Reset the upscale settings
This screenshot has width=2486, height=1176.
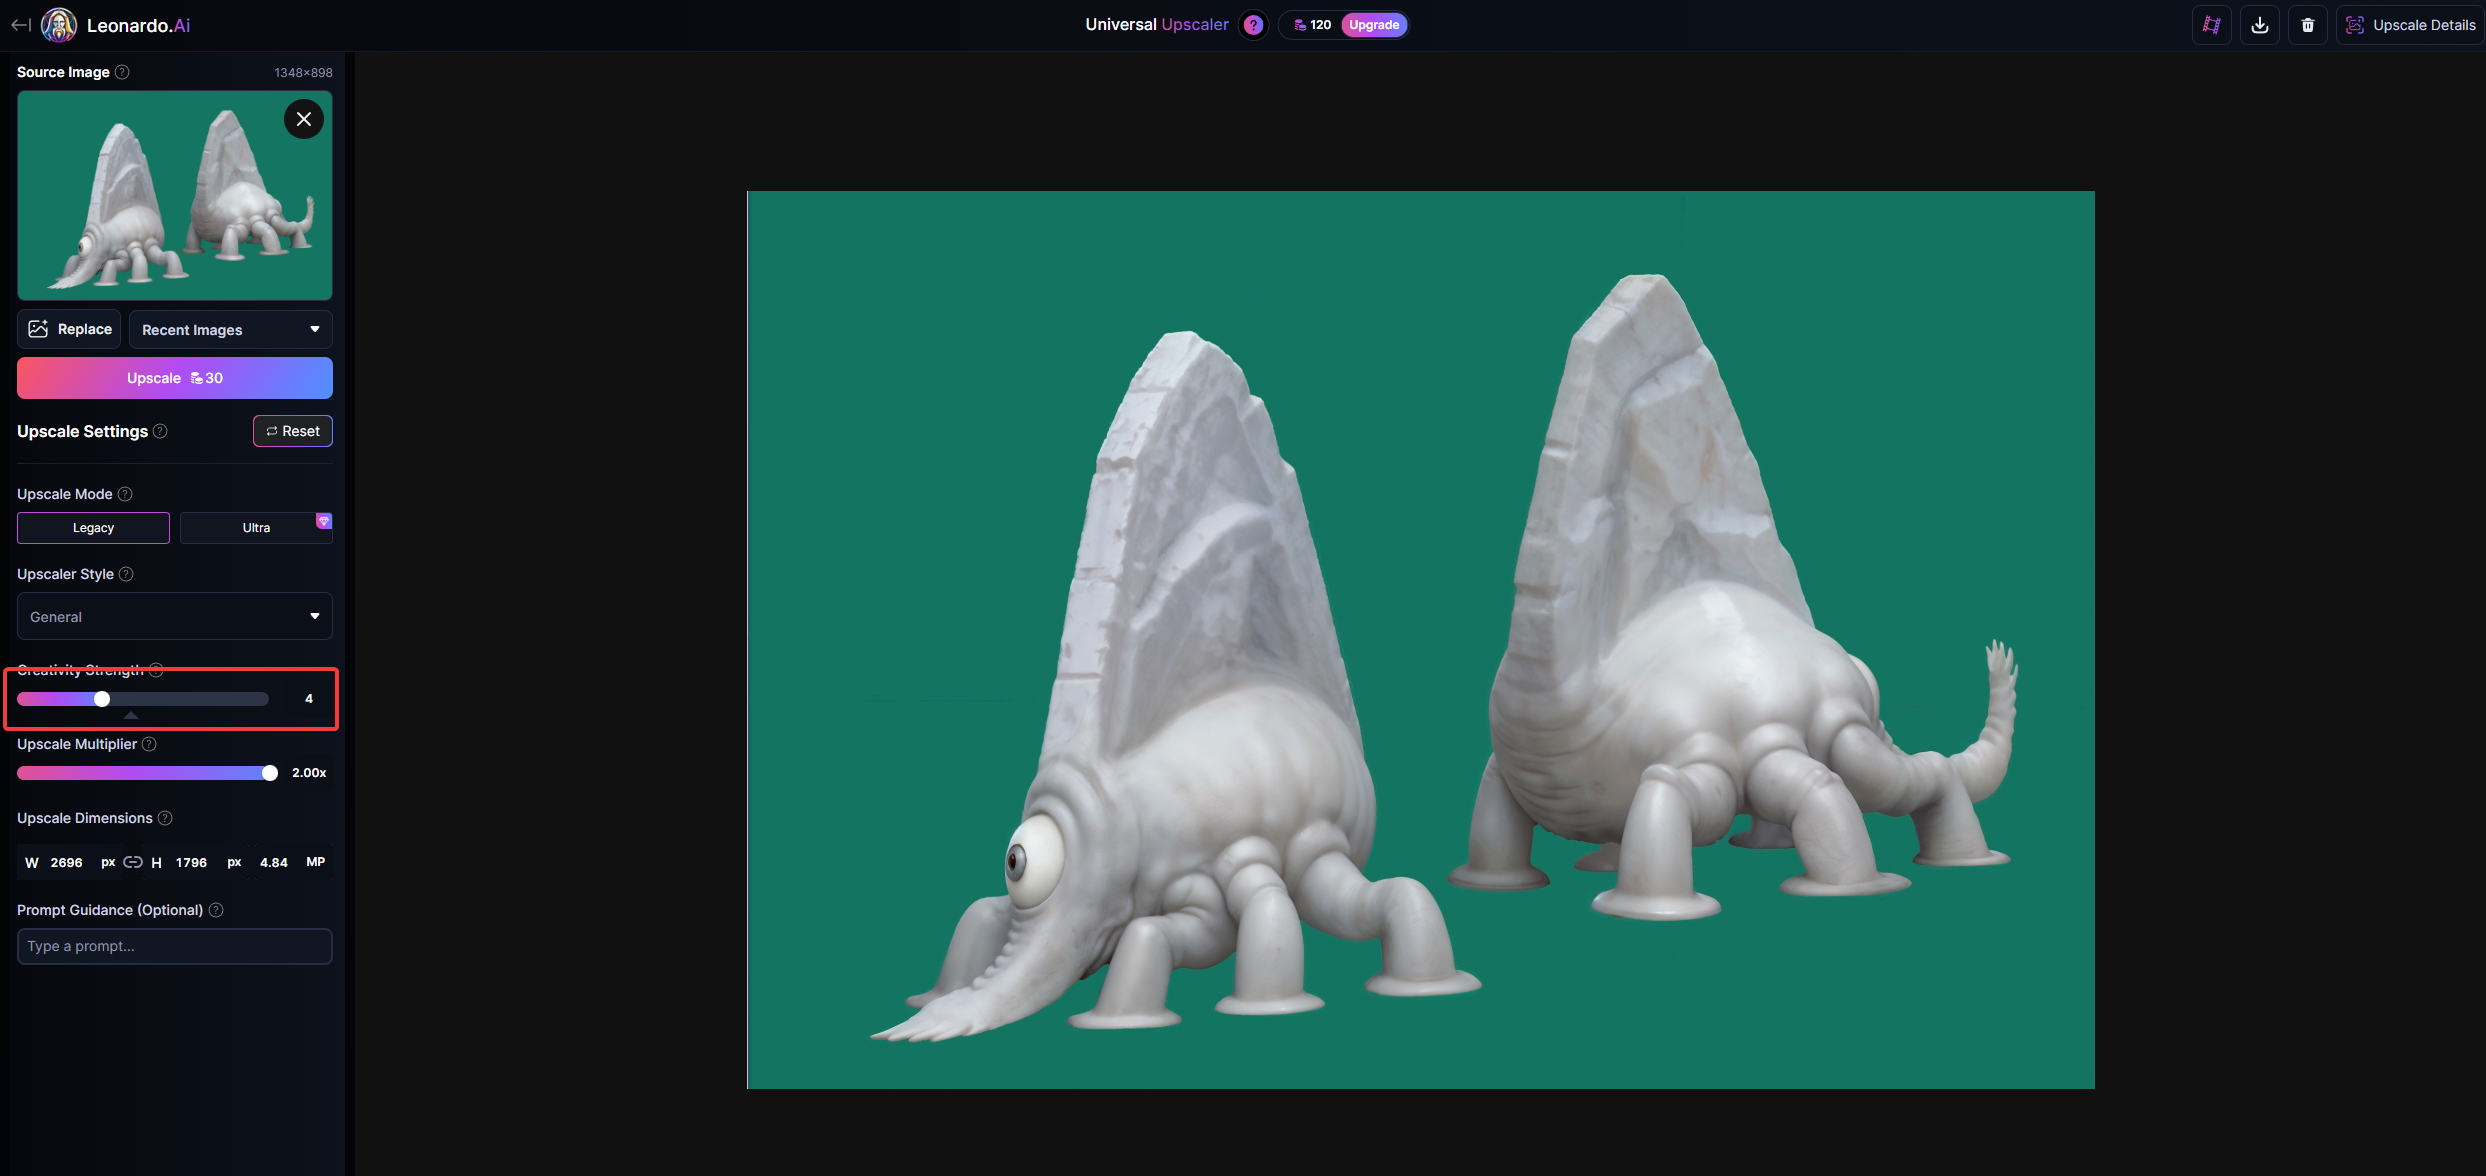coord(292,431)
